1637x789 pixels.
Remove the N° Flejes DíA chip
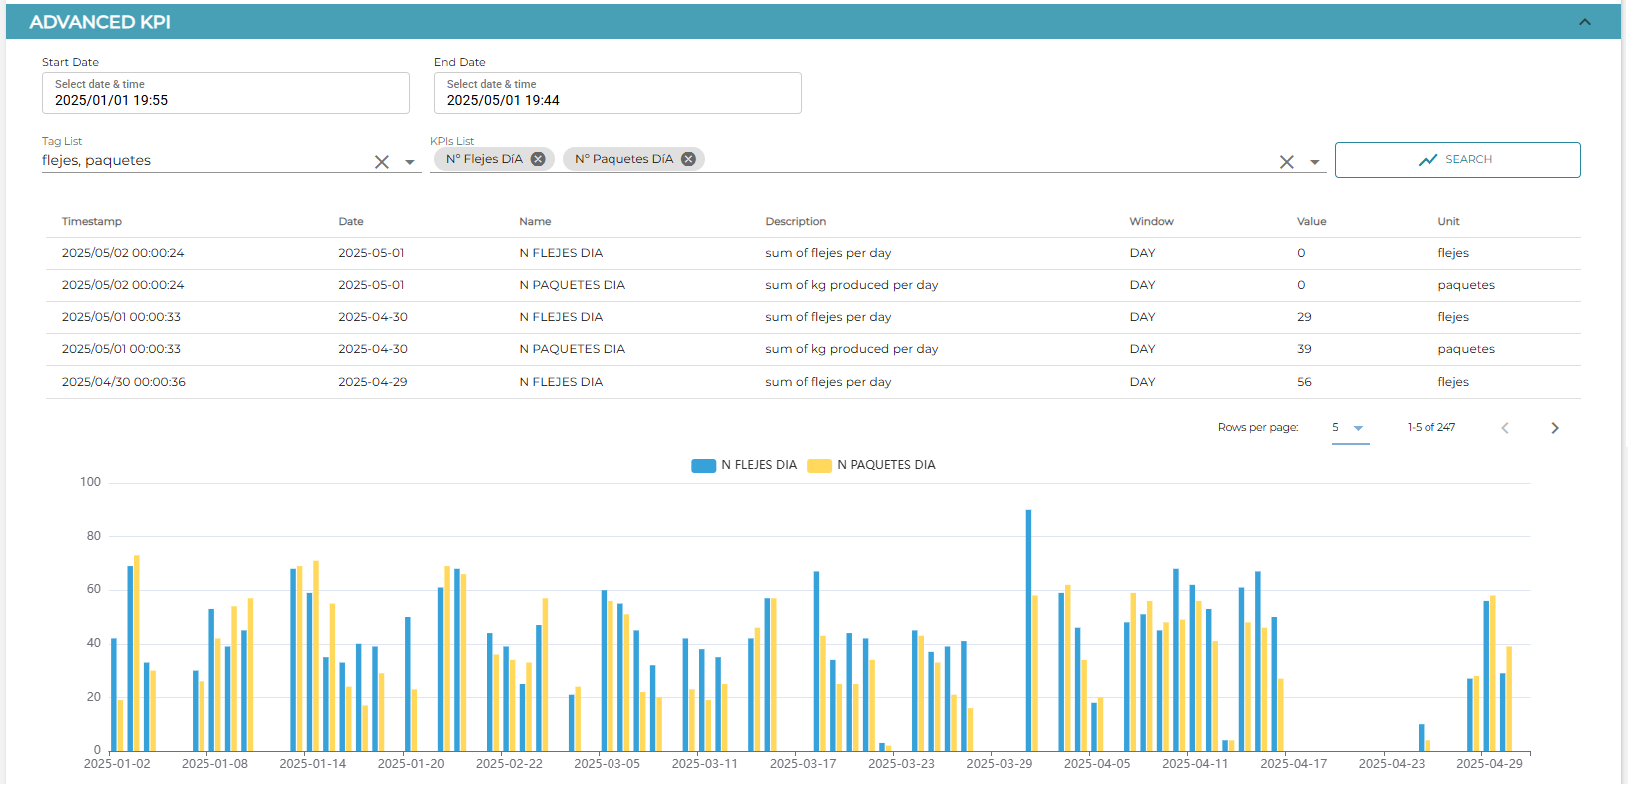[x=538, y=159]
